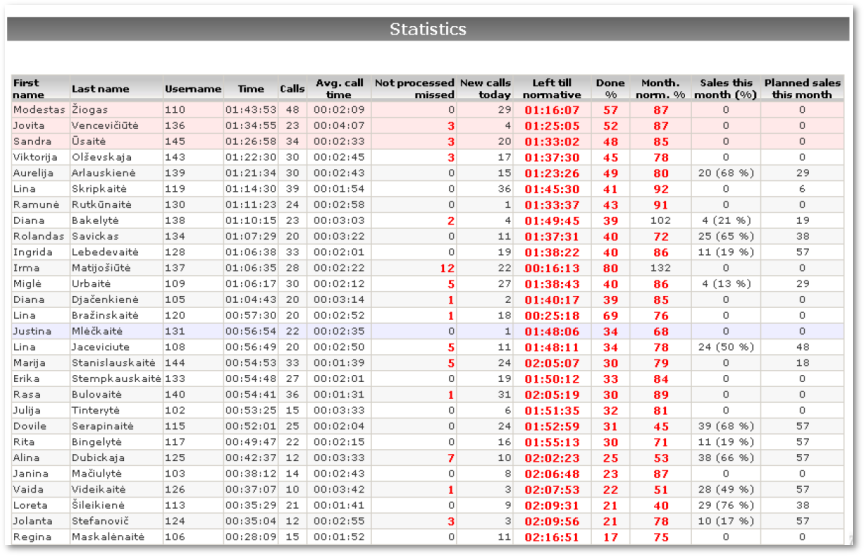Screen dimensions: 864x556
Task: Click Irma Matijošiūtė's missed count of 12
Action: tap(447, 268)
